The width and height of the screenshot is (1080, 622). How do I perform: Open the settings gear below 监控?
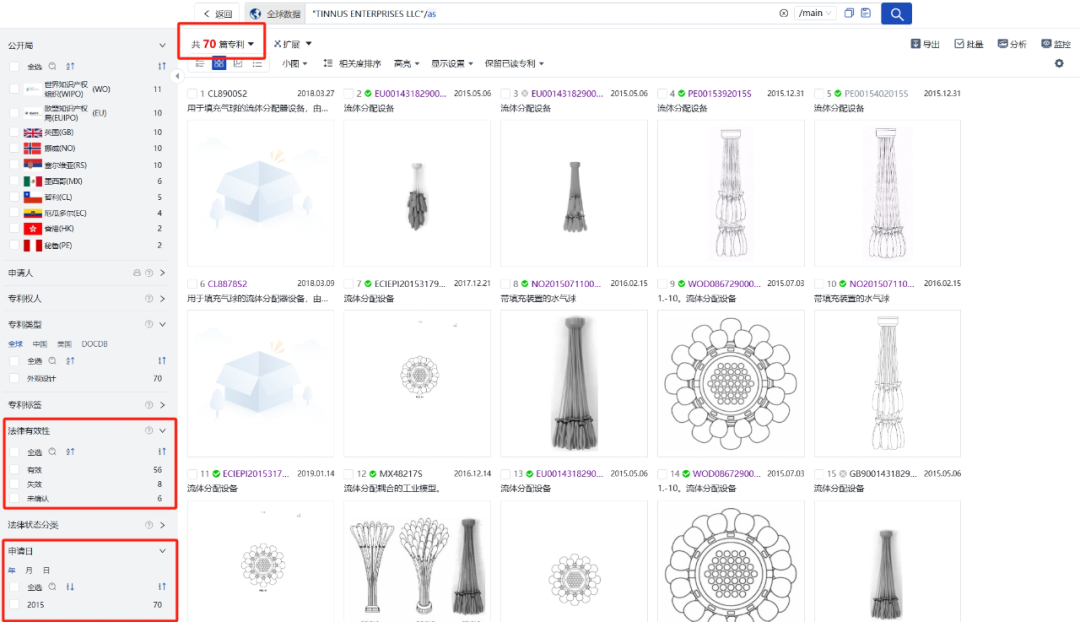(1058, 62)
